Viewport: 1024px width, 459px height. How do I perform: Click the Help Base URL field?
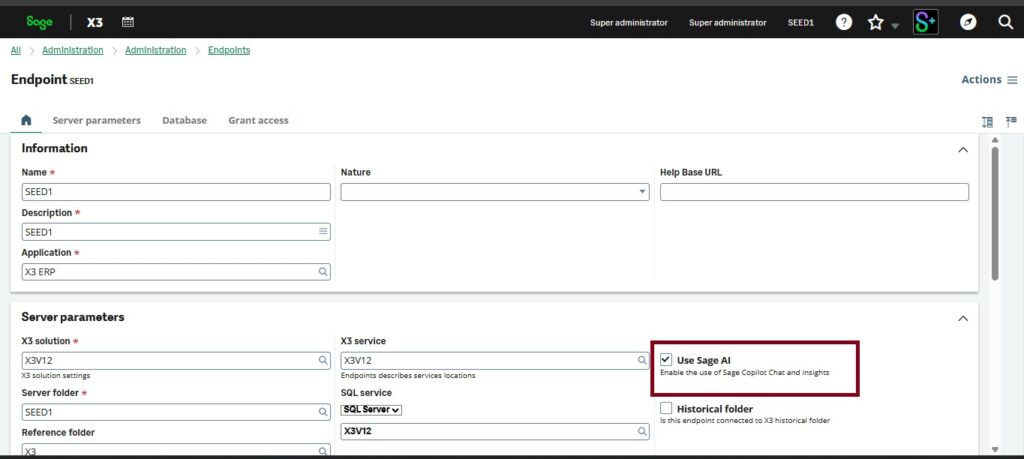[x=814, y=192]
